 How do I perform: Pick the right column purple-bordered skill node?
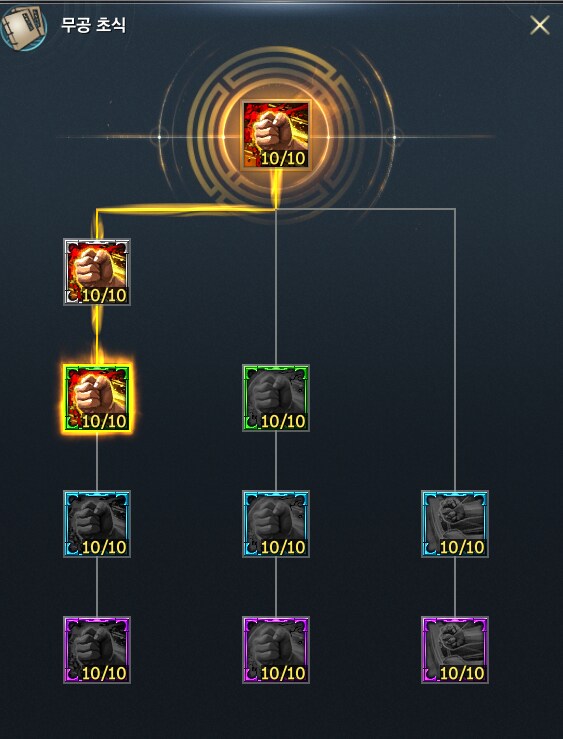pos(455,650)
